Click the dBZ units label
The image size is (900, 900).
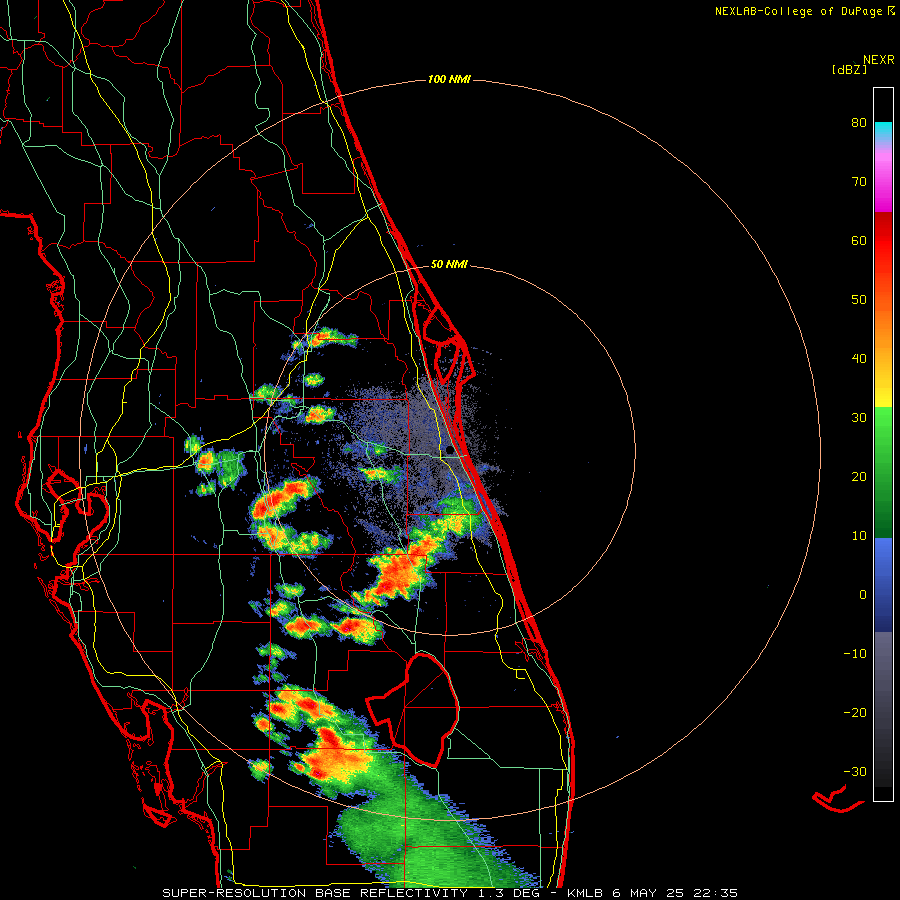(x=849, y=70)
